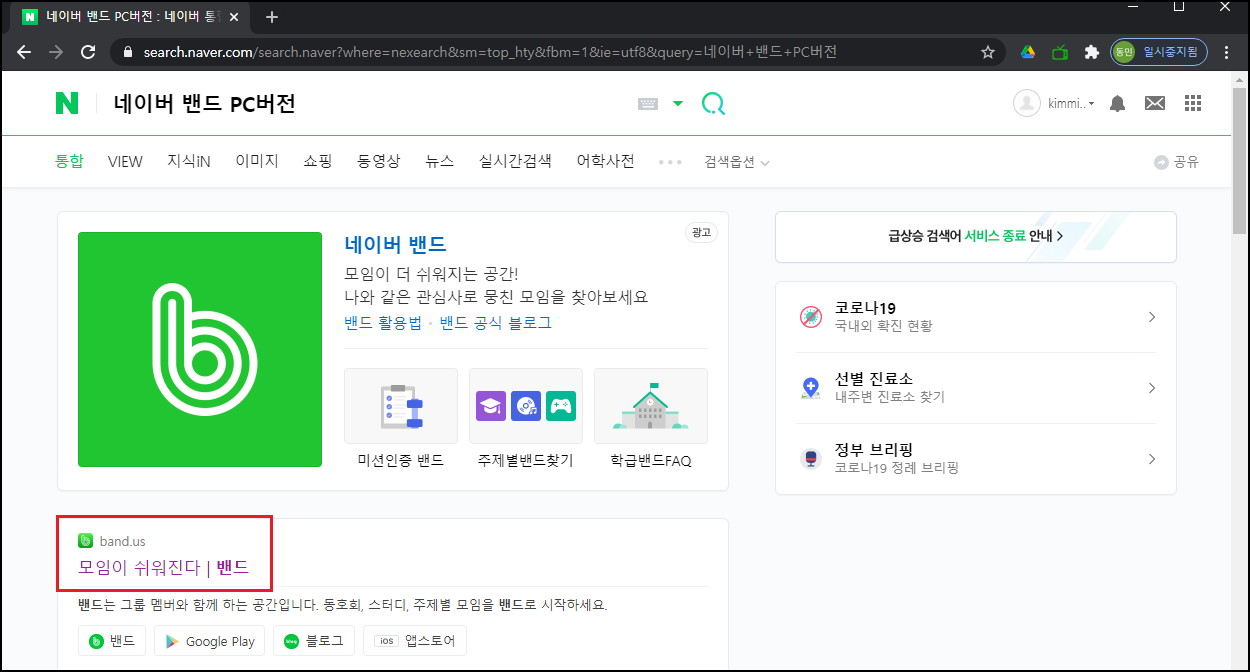Click the 광고 ad badge
The width and height of the screenshot is (1250, 672).
(701, 232)
